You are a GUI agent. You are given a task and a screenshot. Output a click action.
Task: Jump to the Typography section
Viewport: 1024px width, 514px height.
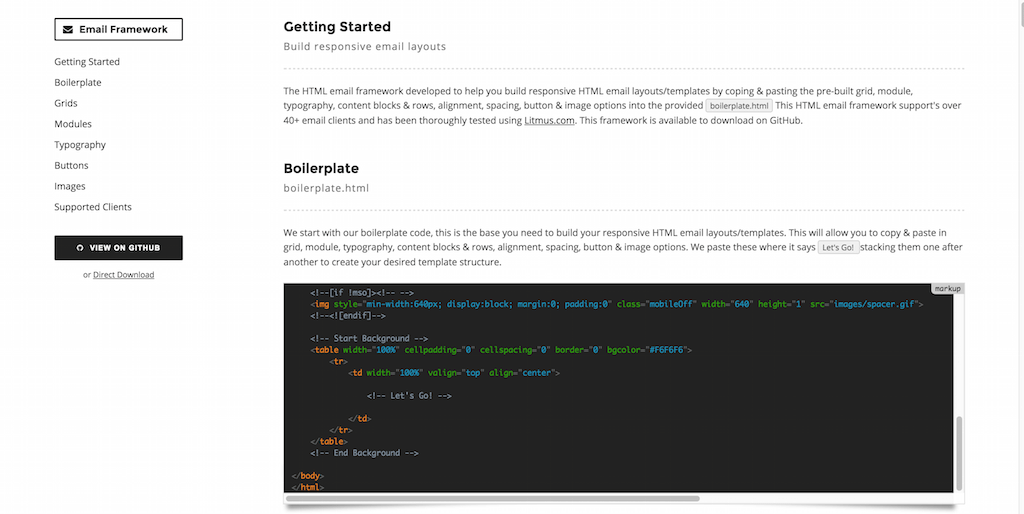click(x=80, y=145)
